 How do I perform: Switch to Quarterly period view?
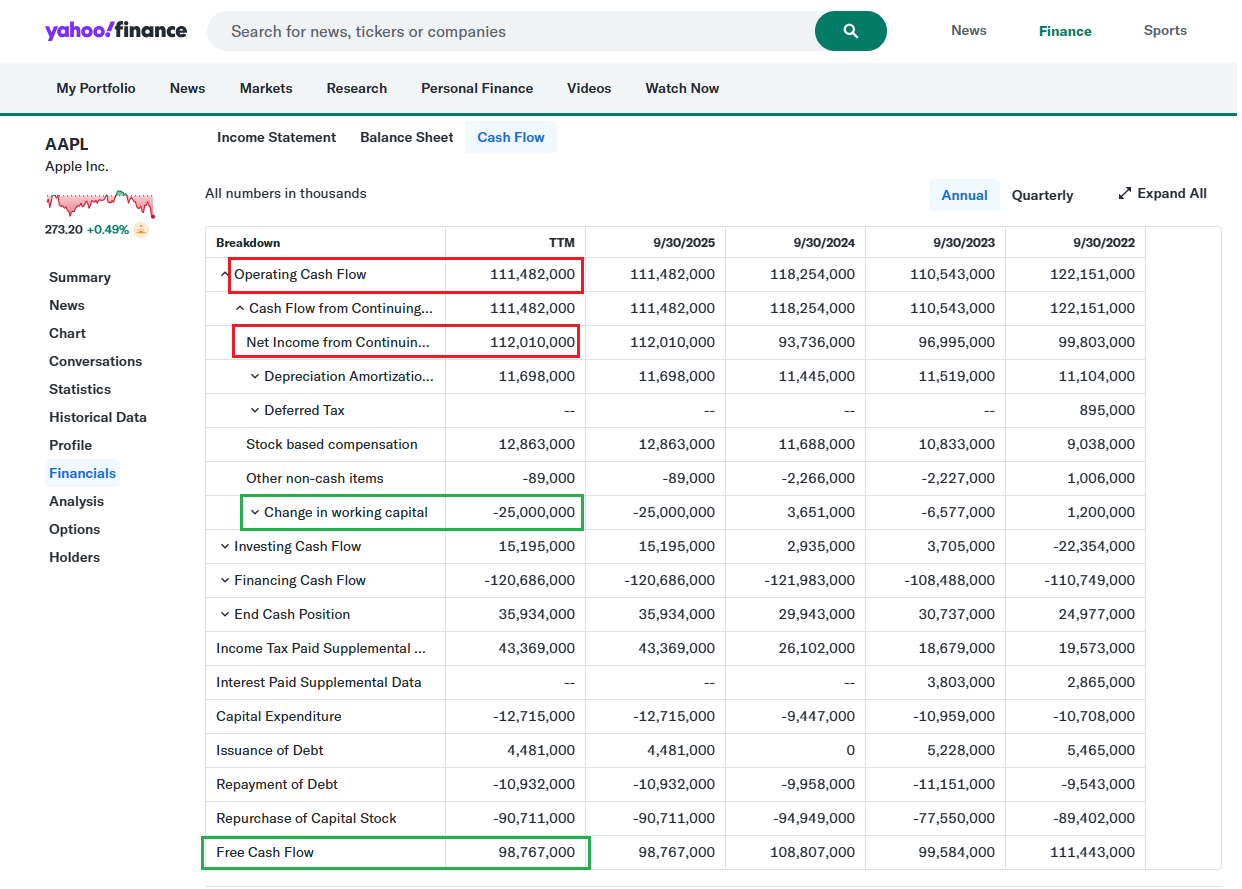(1042, 195)
